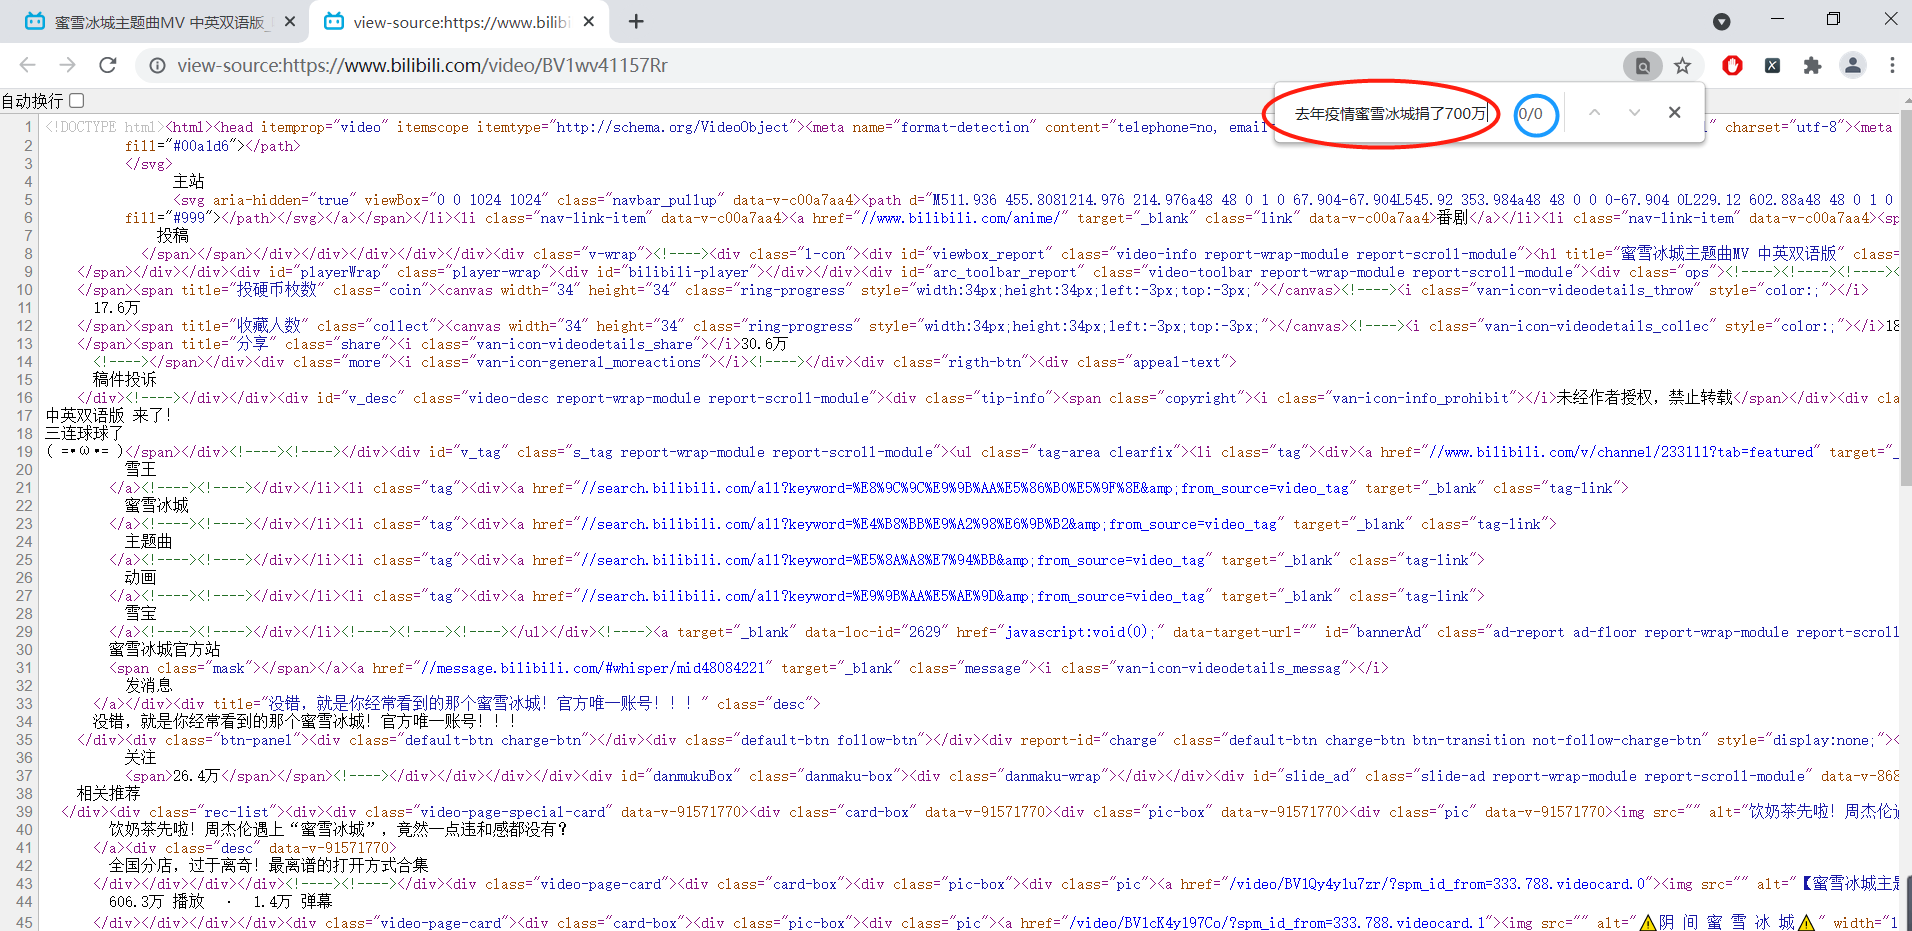Close the find bar
Image resolution: width=1912 pixels, height=931 pixels.
pyautogui.click(x=1674, y=112)
